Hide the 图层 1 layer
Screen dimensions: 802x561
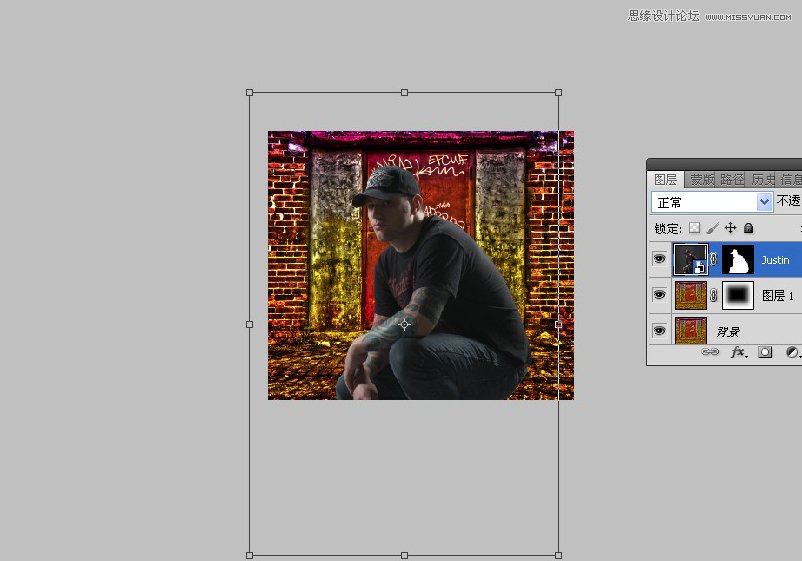click(x=659, y=295)
